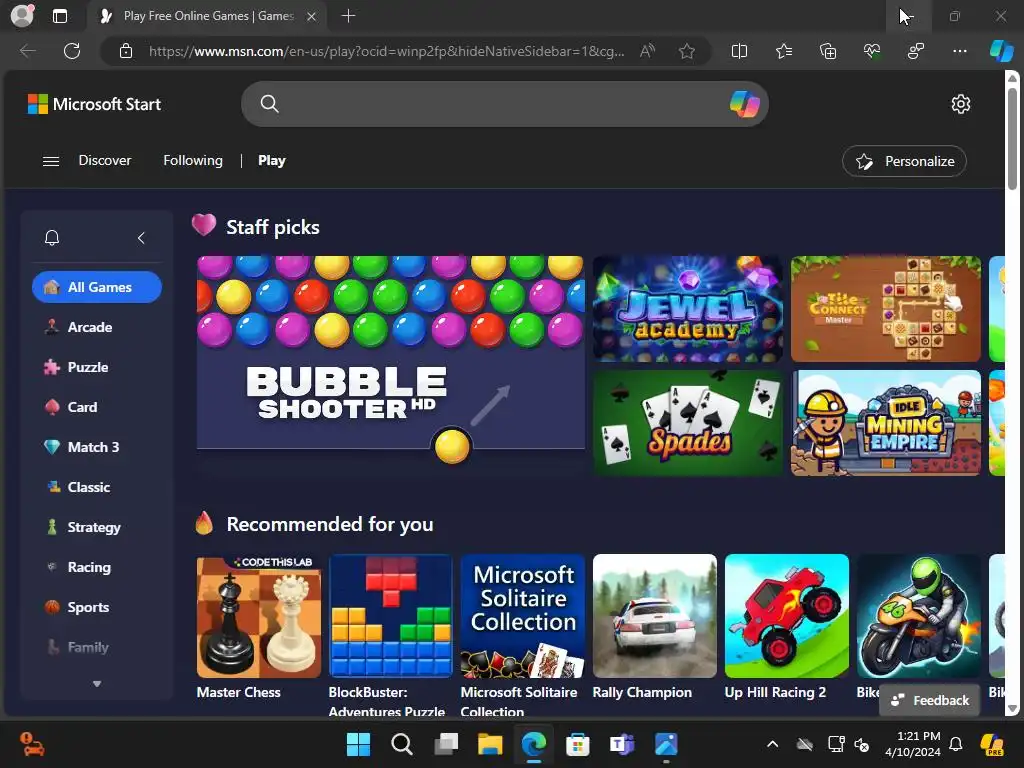This screenshot has height=768, width=1024.
Task: Open Jewel Academy game thumbnail
Action: point(688,309)
